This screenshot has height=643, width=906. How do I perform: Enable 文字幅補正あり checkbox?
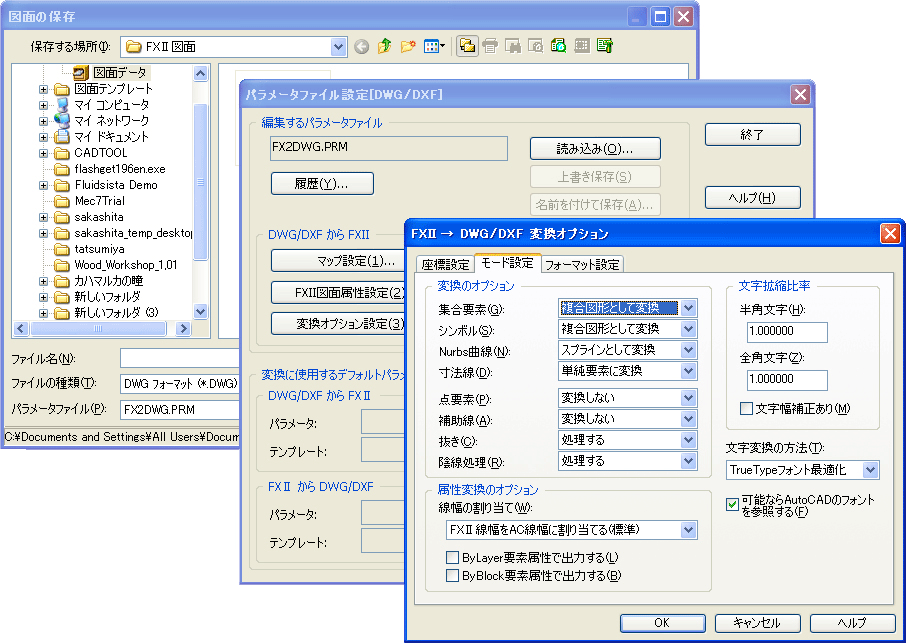pos(746,408)
